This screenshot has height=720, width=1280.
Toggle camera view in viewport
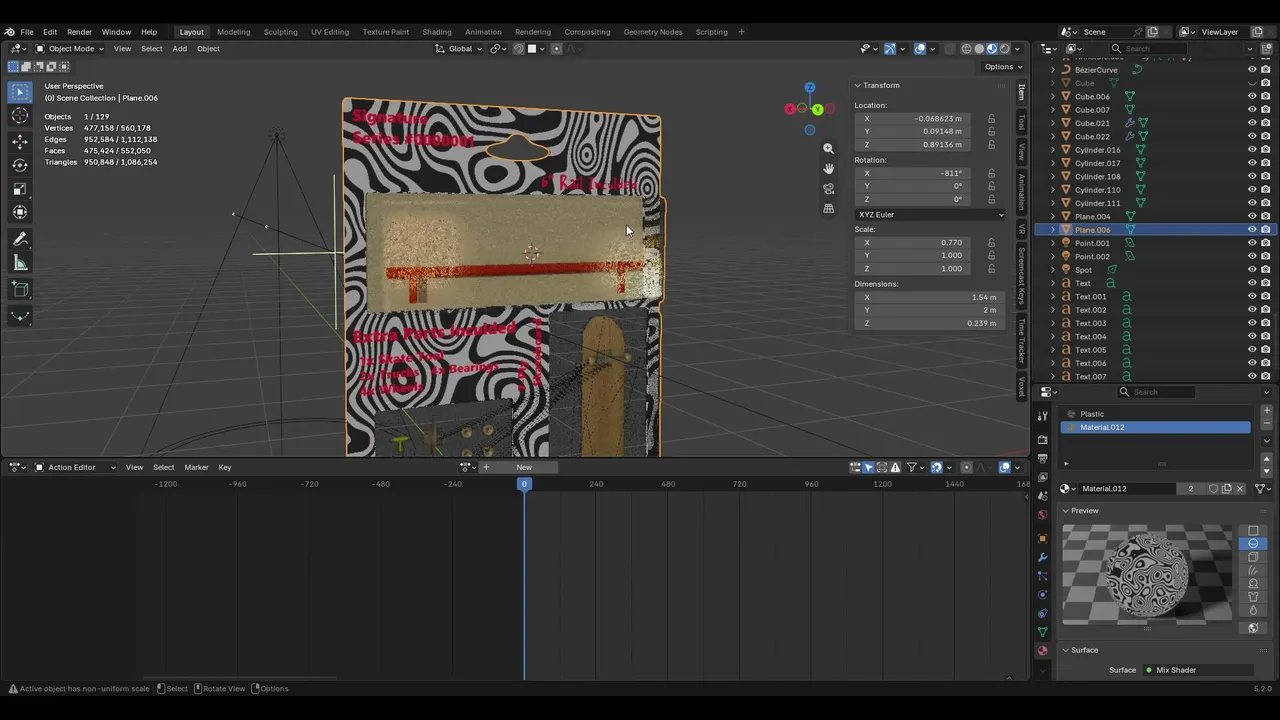pyautogui.click(x=828, y=188)
